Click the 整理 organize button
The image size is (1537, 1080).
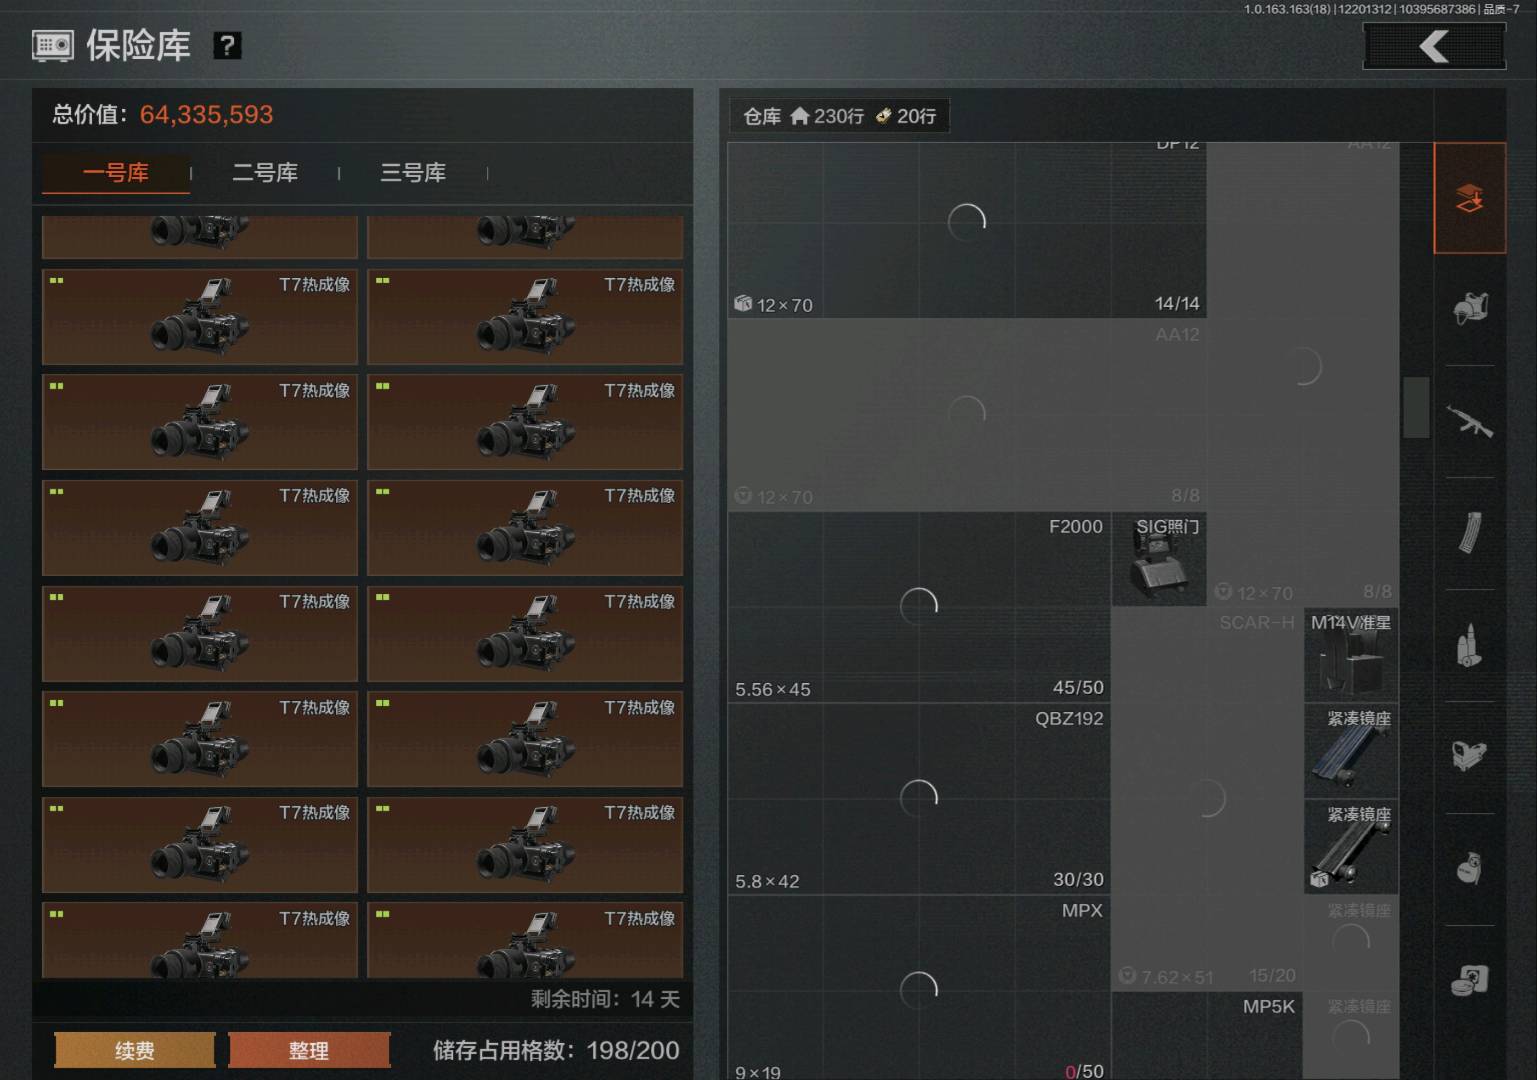tap(309, 1050)
